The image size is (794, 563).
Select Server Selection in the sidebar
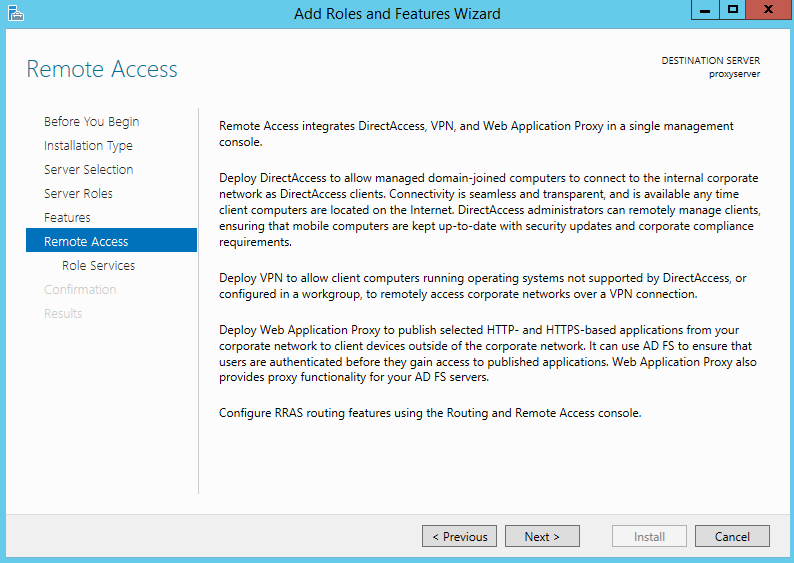[89, 170]
